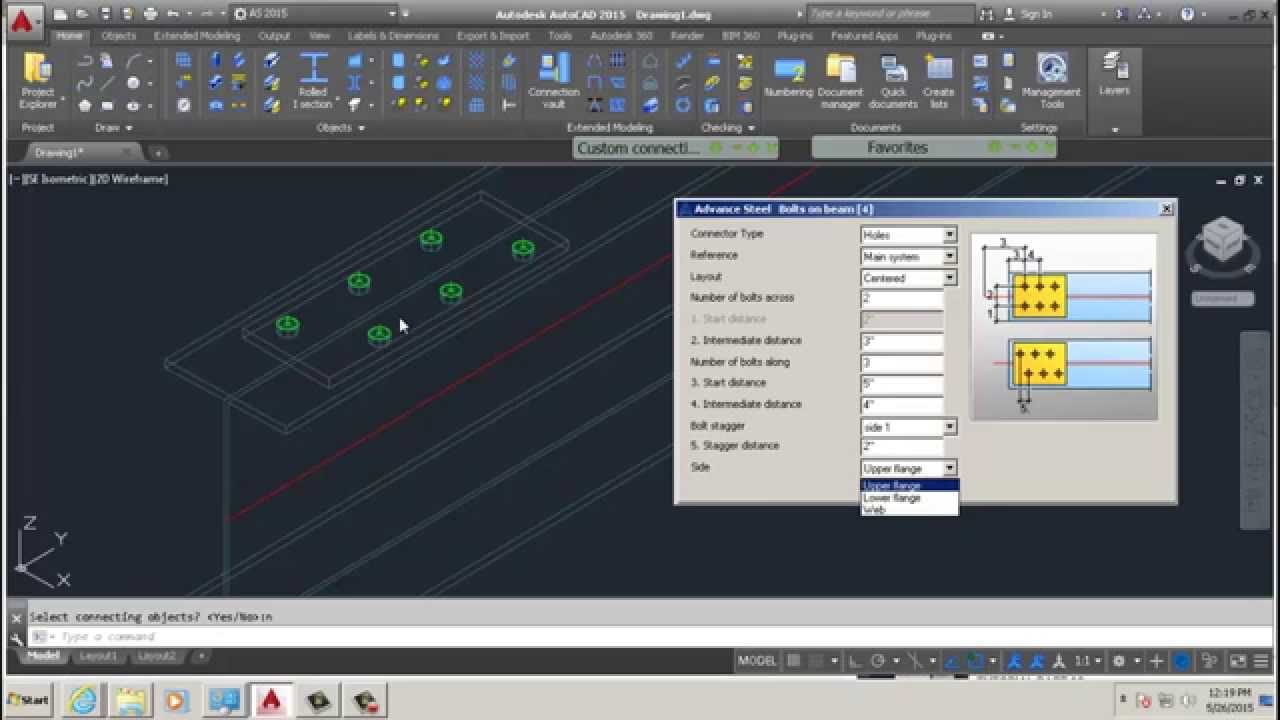Open Project Explorer
Viewport: 1280px width, 720px height.
[38, 80]
